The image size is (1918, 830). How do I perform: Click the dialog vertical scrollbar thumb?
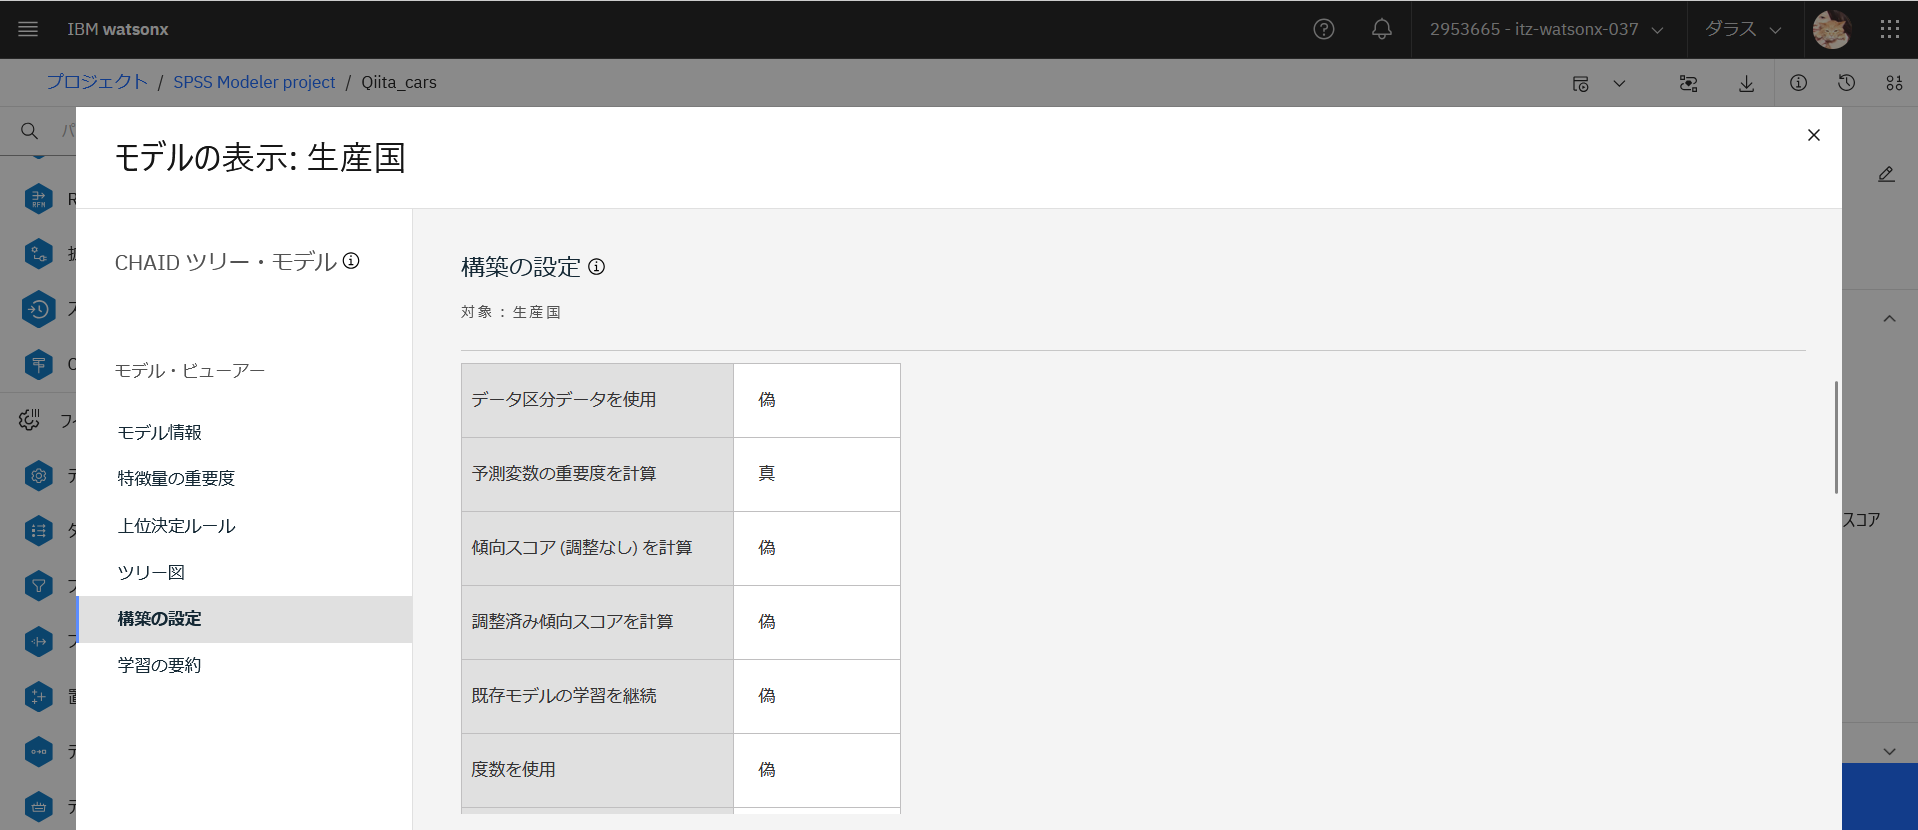1836,437
